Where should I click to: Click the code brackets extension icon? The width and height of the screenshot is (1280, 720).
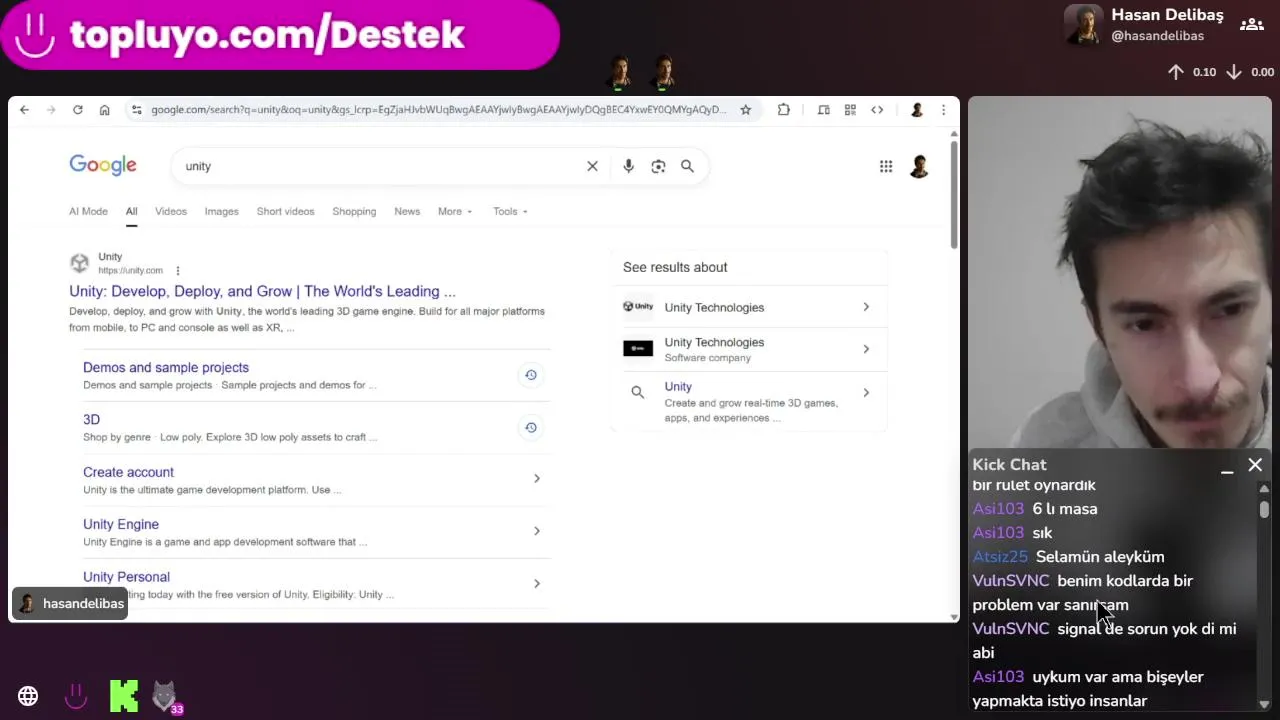coord(877,110)
